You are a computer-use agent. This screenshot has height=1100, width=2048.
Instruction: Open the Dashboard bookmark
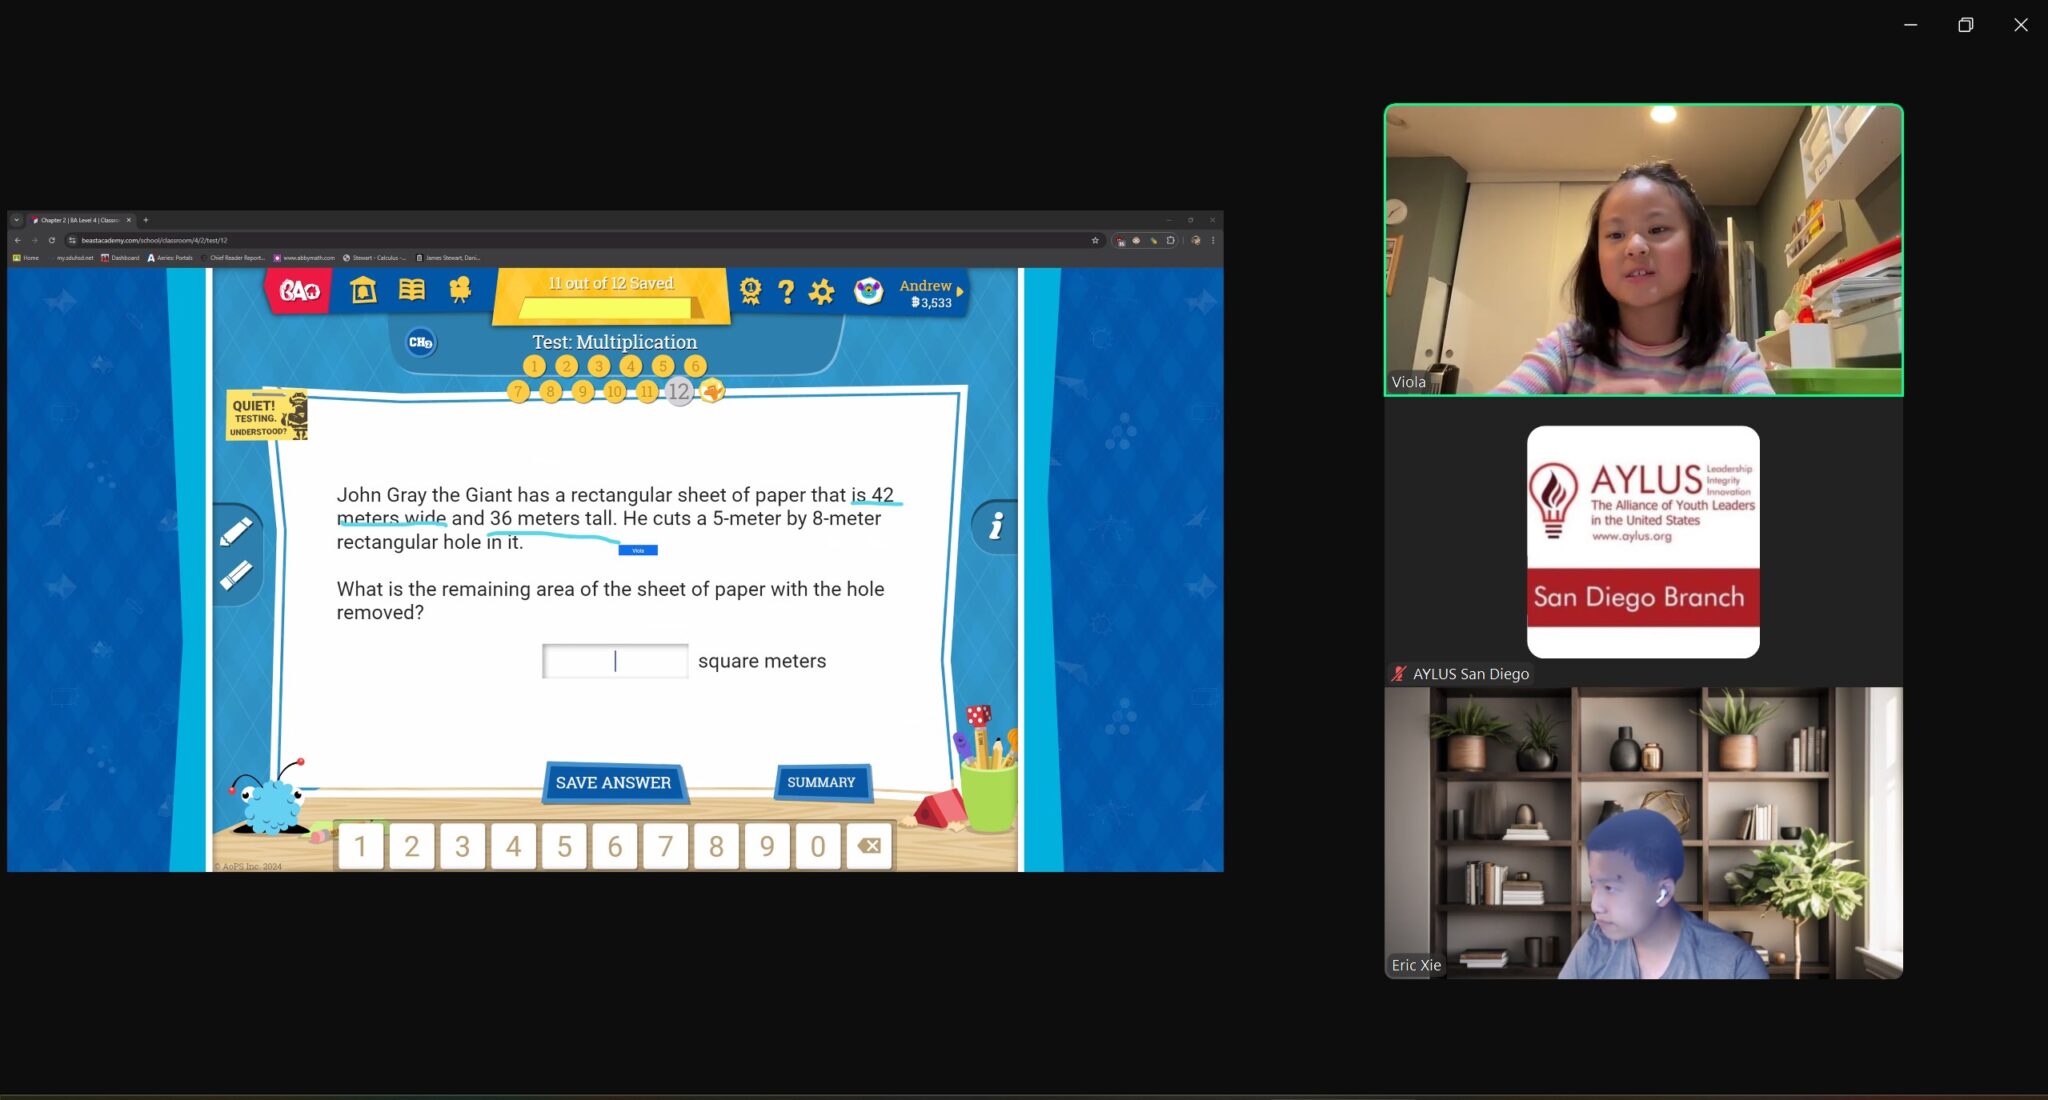pyautogui.click(x=120, y=258)
